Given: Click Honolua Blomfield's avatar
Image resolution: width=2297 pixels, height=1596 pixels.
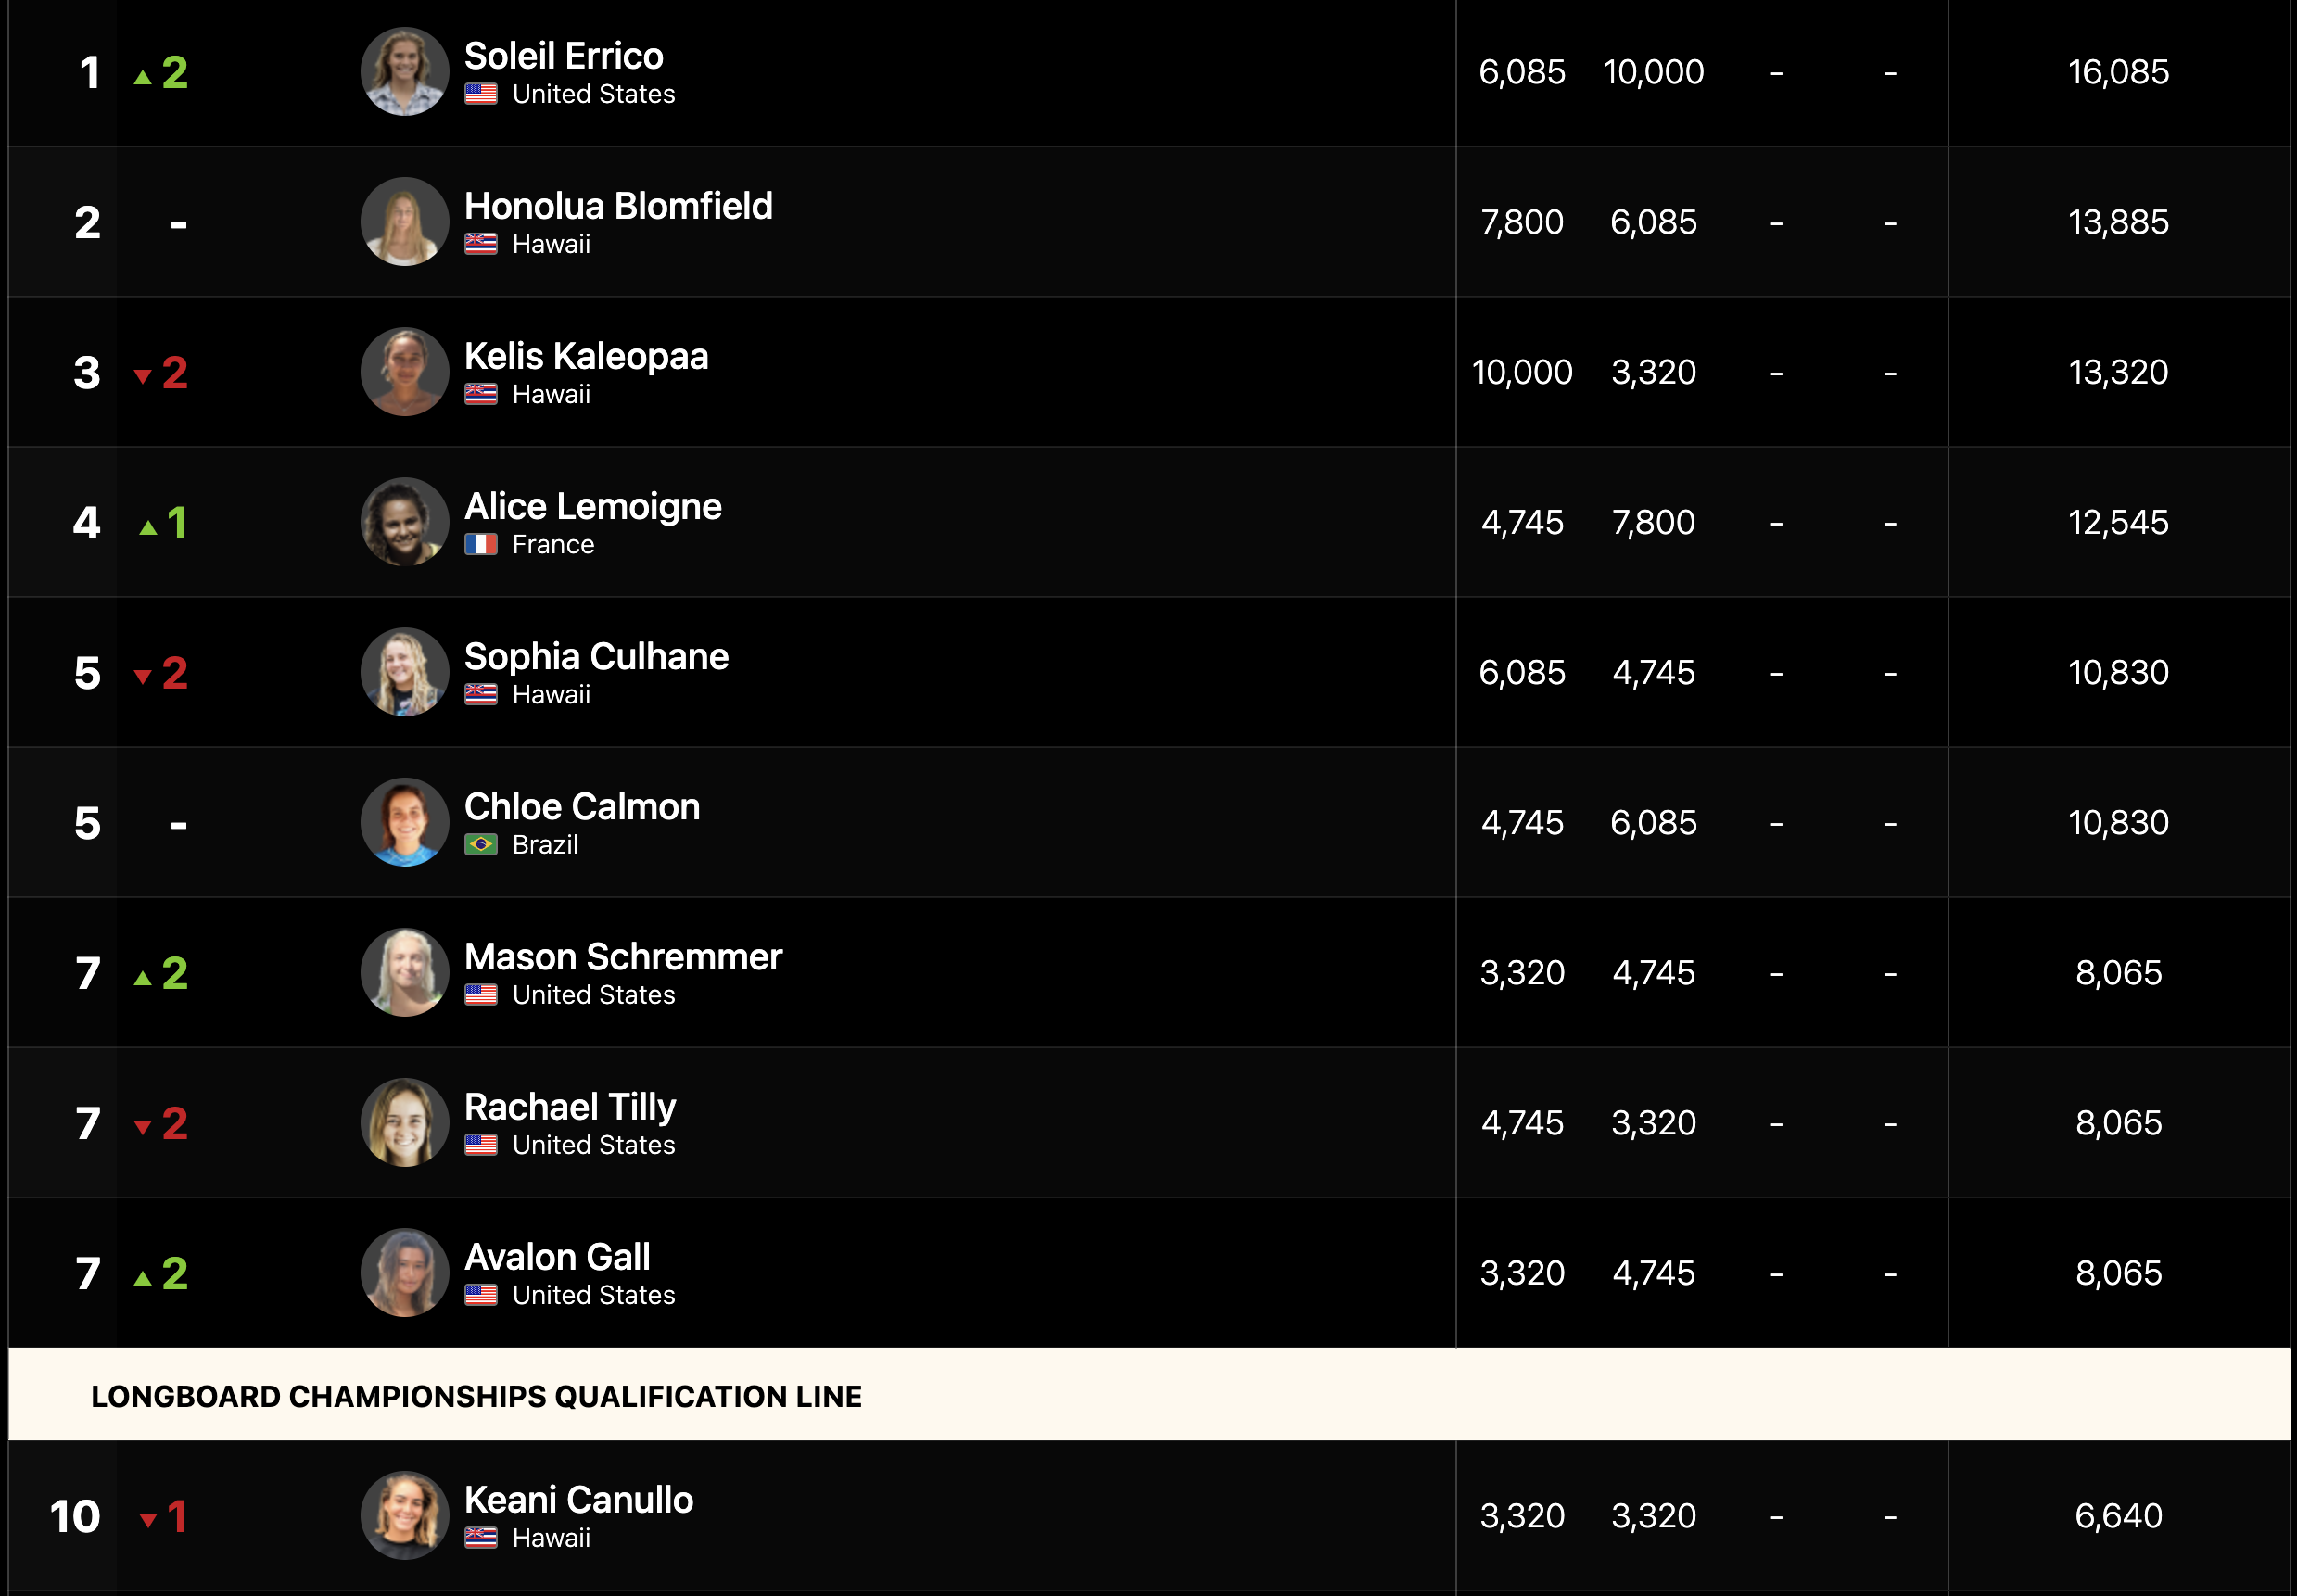Looking at the screenshot, I should [404, 222].
